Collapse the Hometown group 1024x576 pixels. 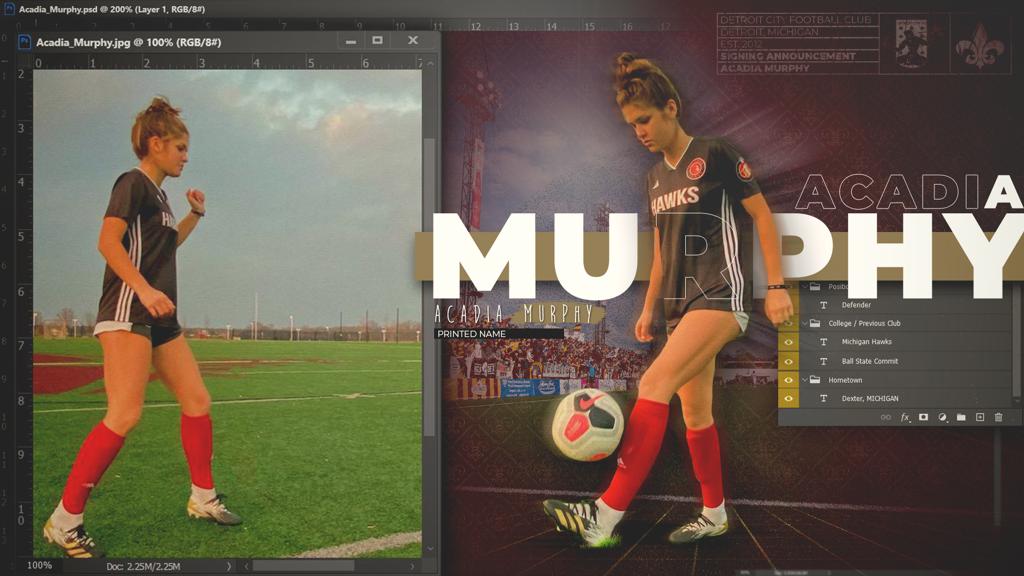[x=805, y=379]
